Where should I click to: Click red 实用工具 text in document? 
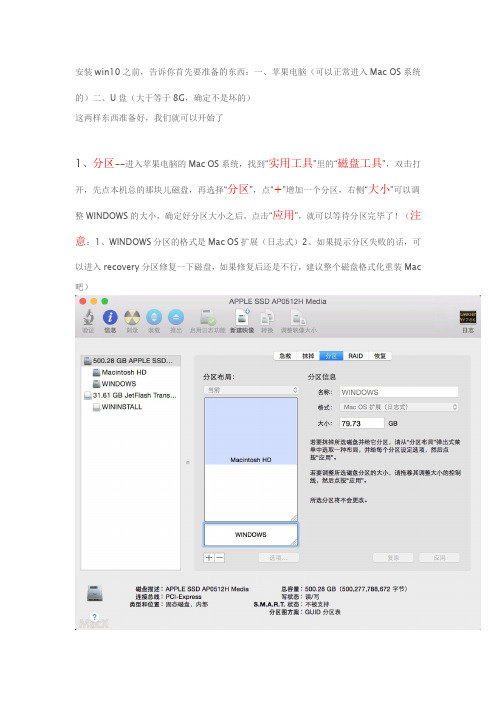coord(290,163)
